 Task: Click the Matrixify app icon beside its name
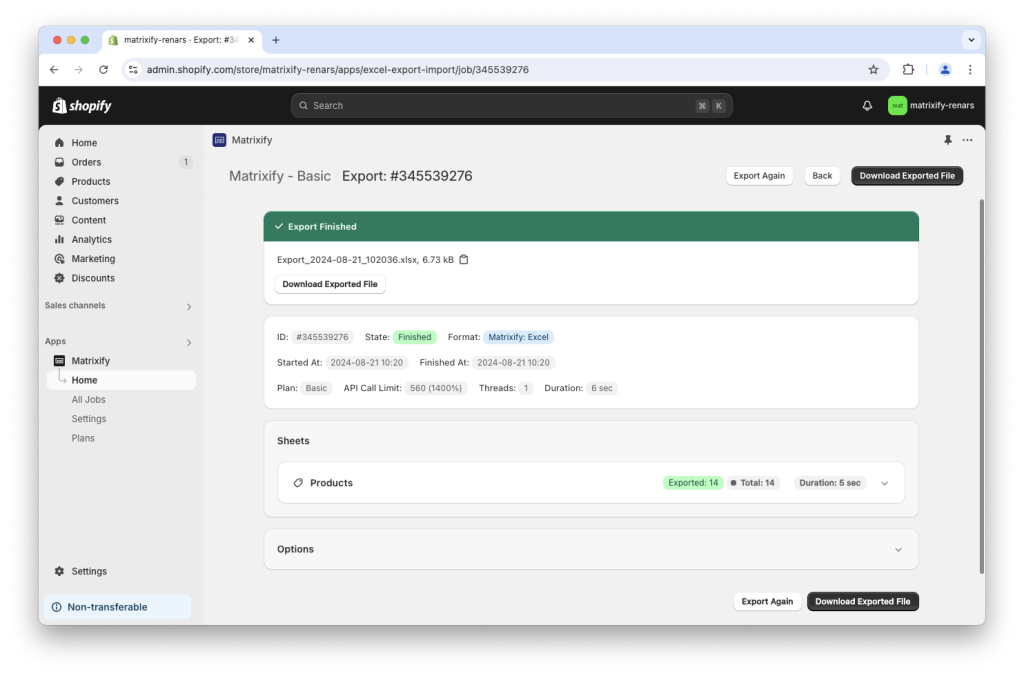pos(219,140)
